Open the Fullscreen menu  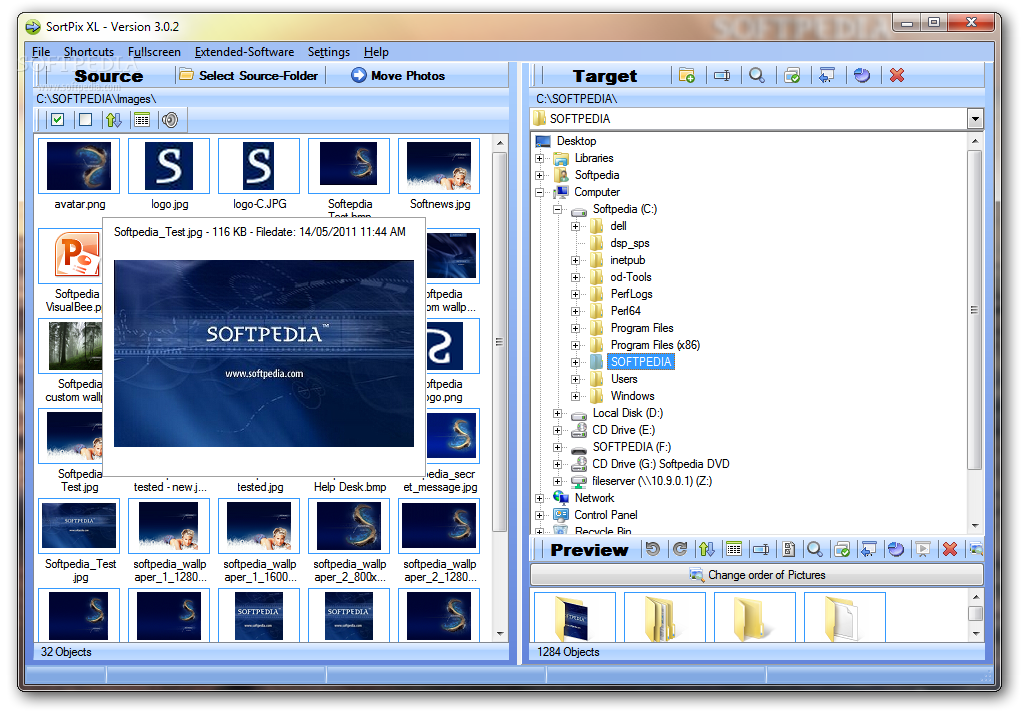coord(154,52)
